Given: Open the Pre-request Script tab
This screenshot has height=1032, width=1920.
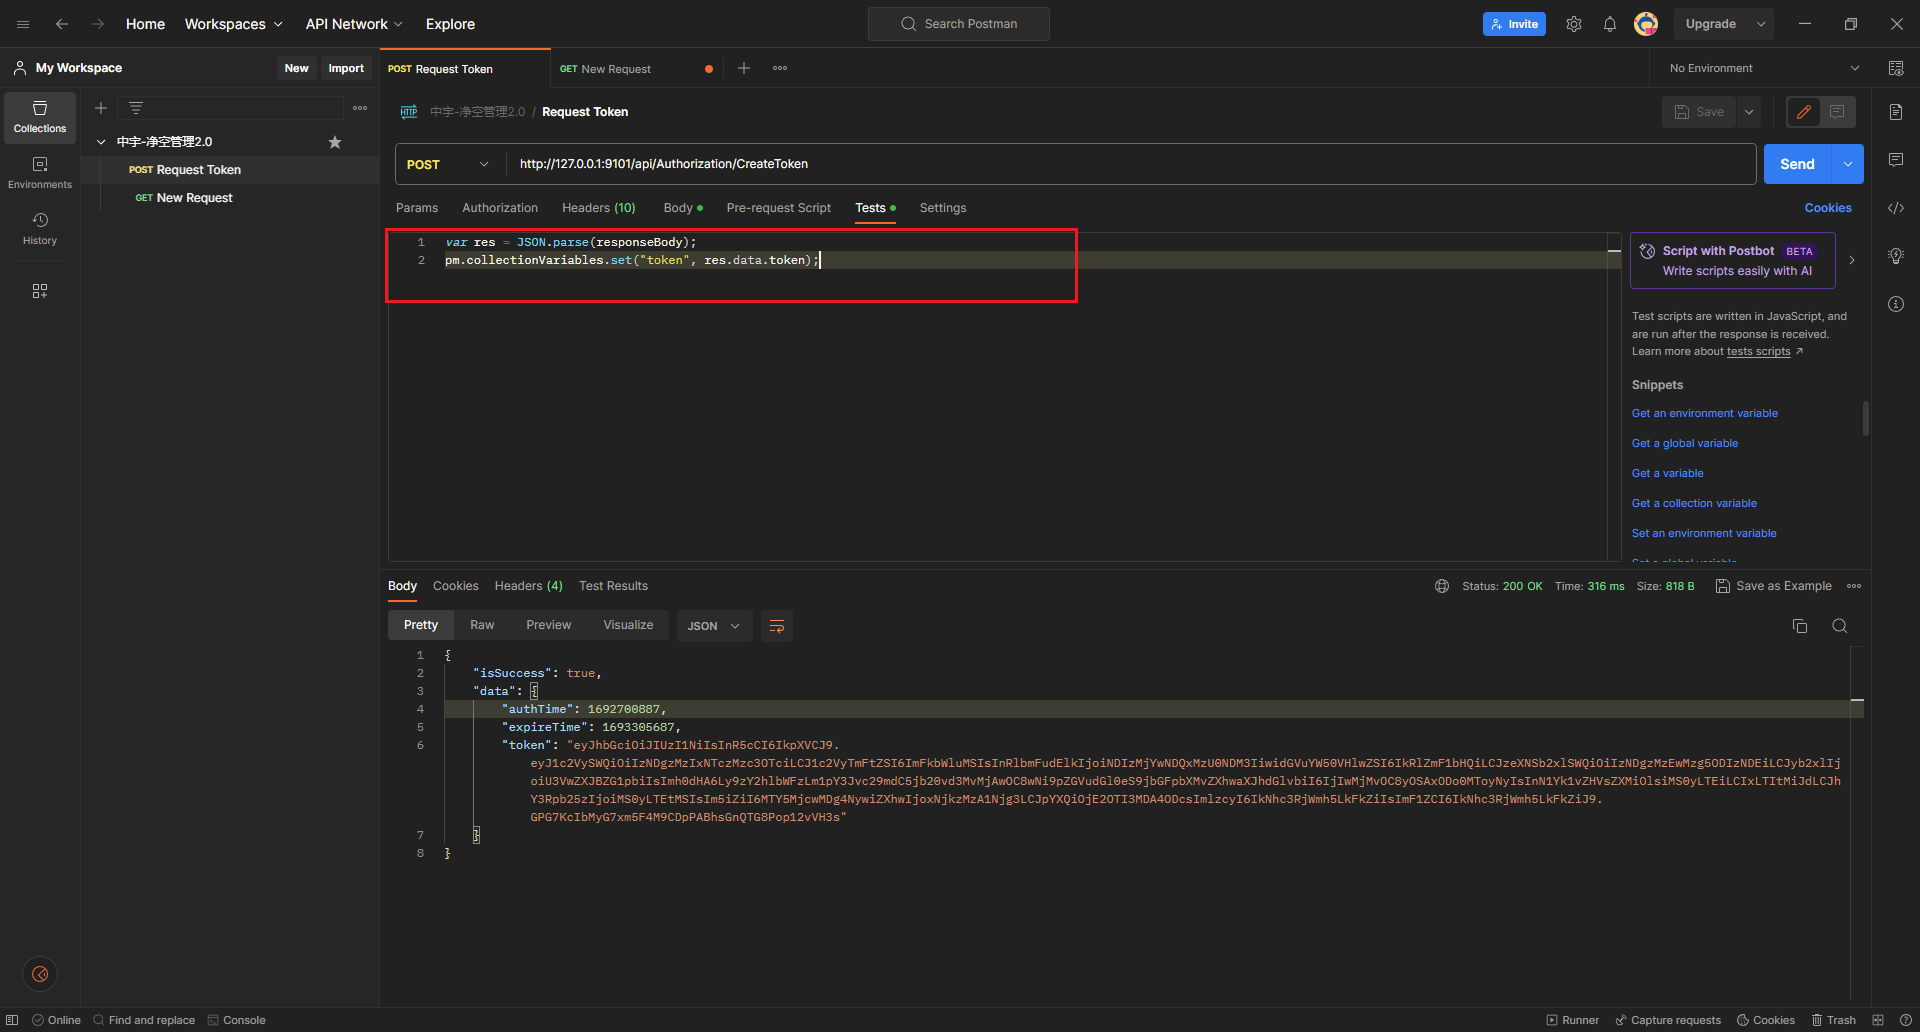Looking at the screenshot, I should pos(779,208).
